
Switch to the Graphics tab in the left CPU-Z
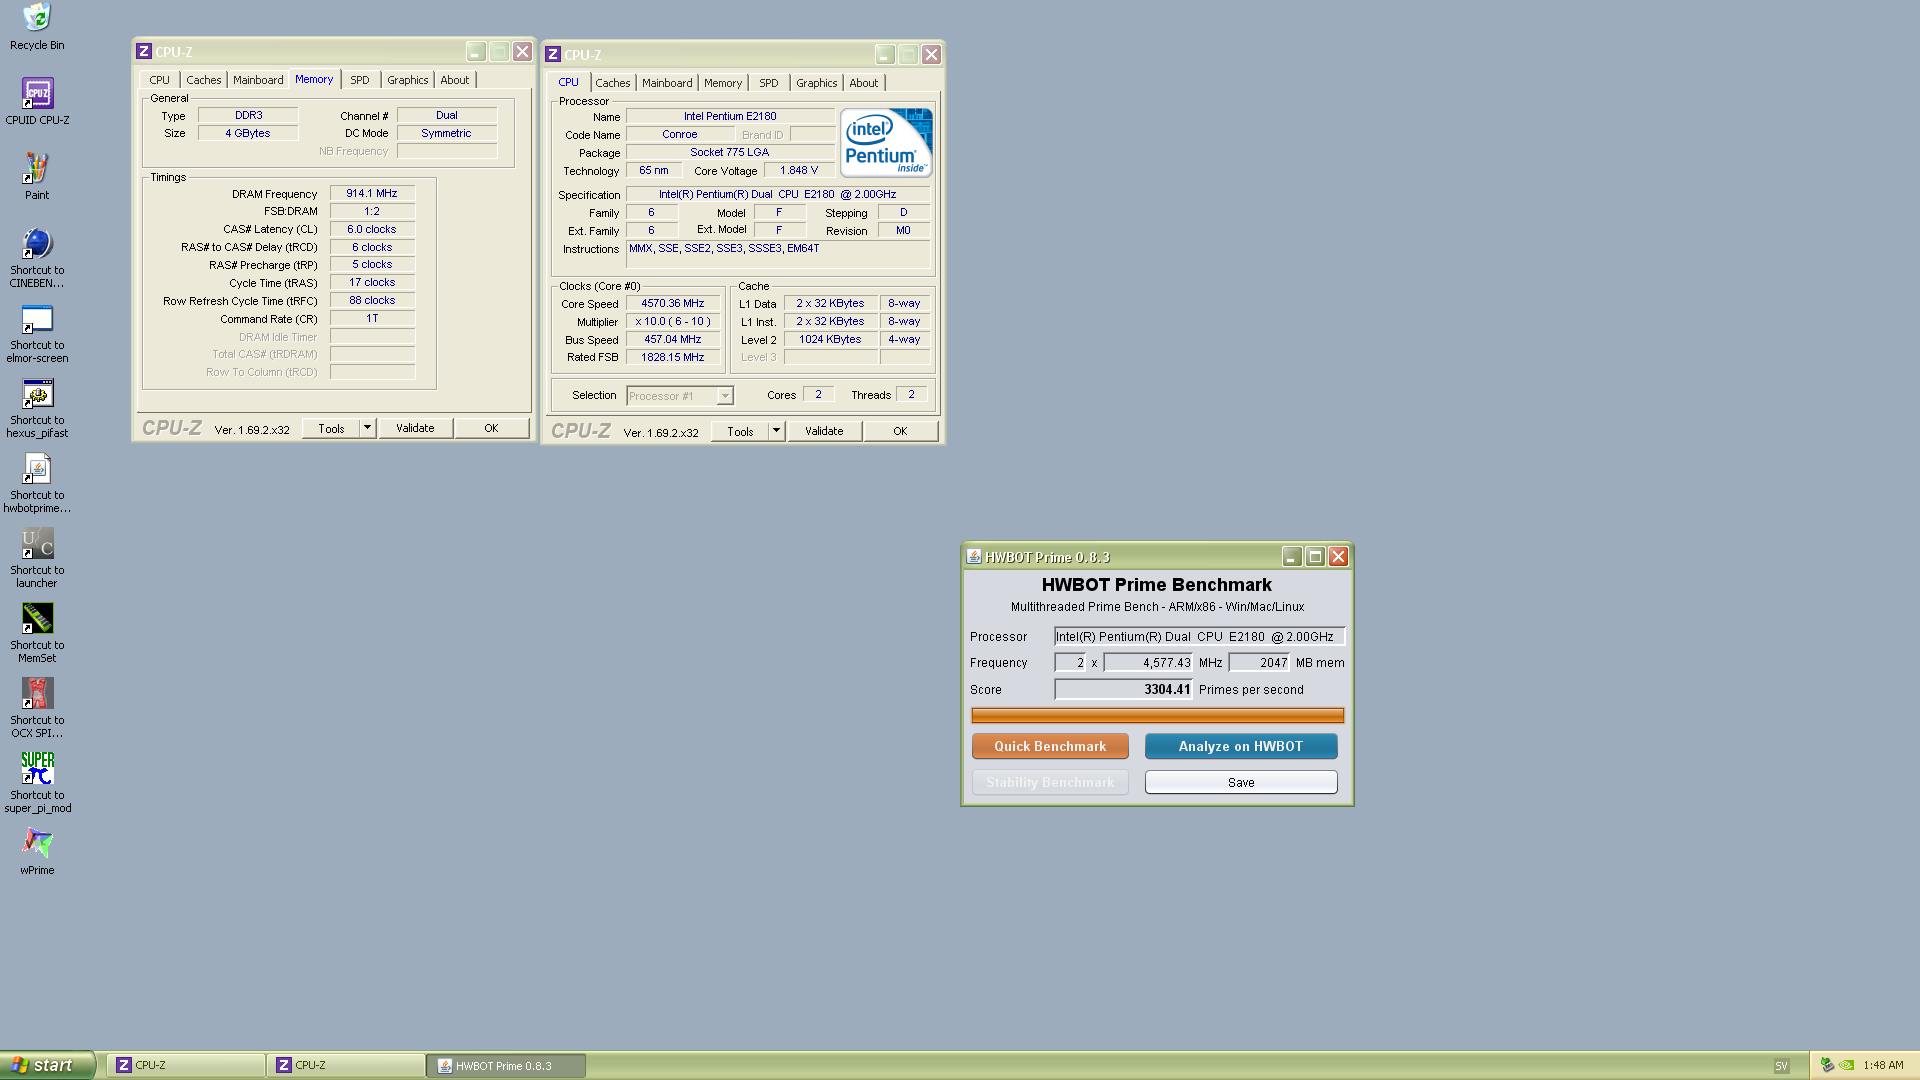click(x=408, y=80)
